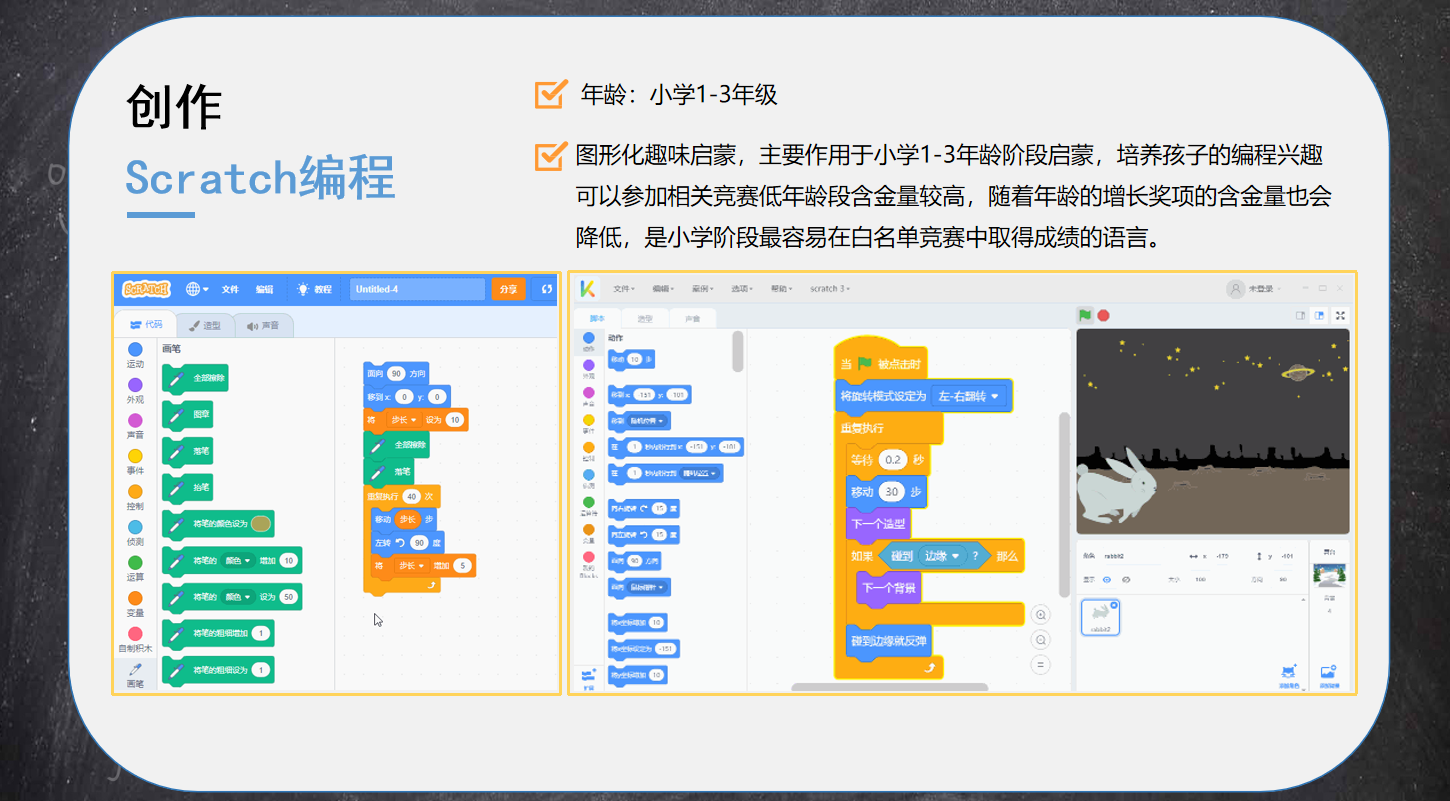Click the reload icon beside 分享
Viewport: 1450px width, 801px height.
click(x=547, y=289)
